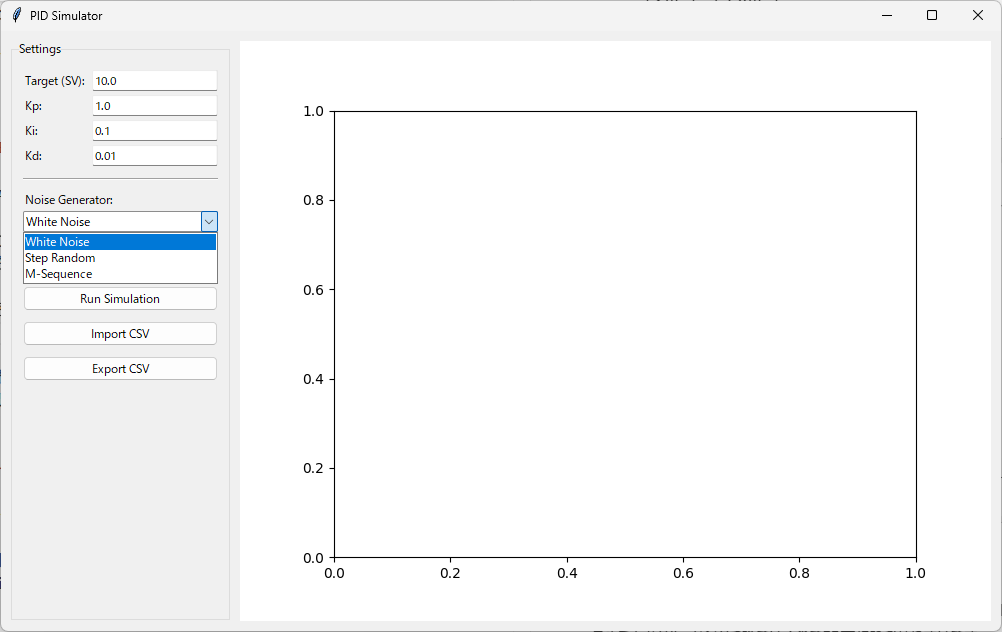Pick M-Sequence from the list
Viewport: 1002px width, 632px height.
[x=120, y=274]
